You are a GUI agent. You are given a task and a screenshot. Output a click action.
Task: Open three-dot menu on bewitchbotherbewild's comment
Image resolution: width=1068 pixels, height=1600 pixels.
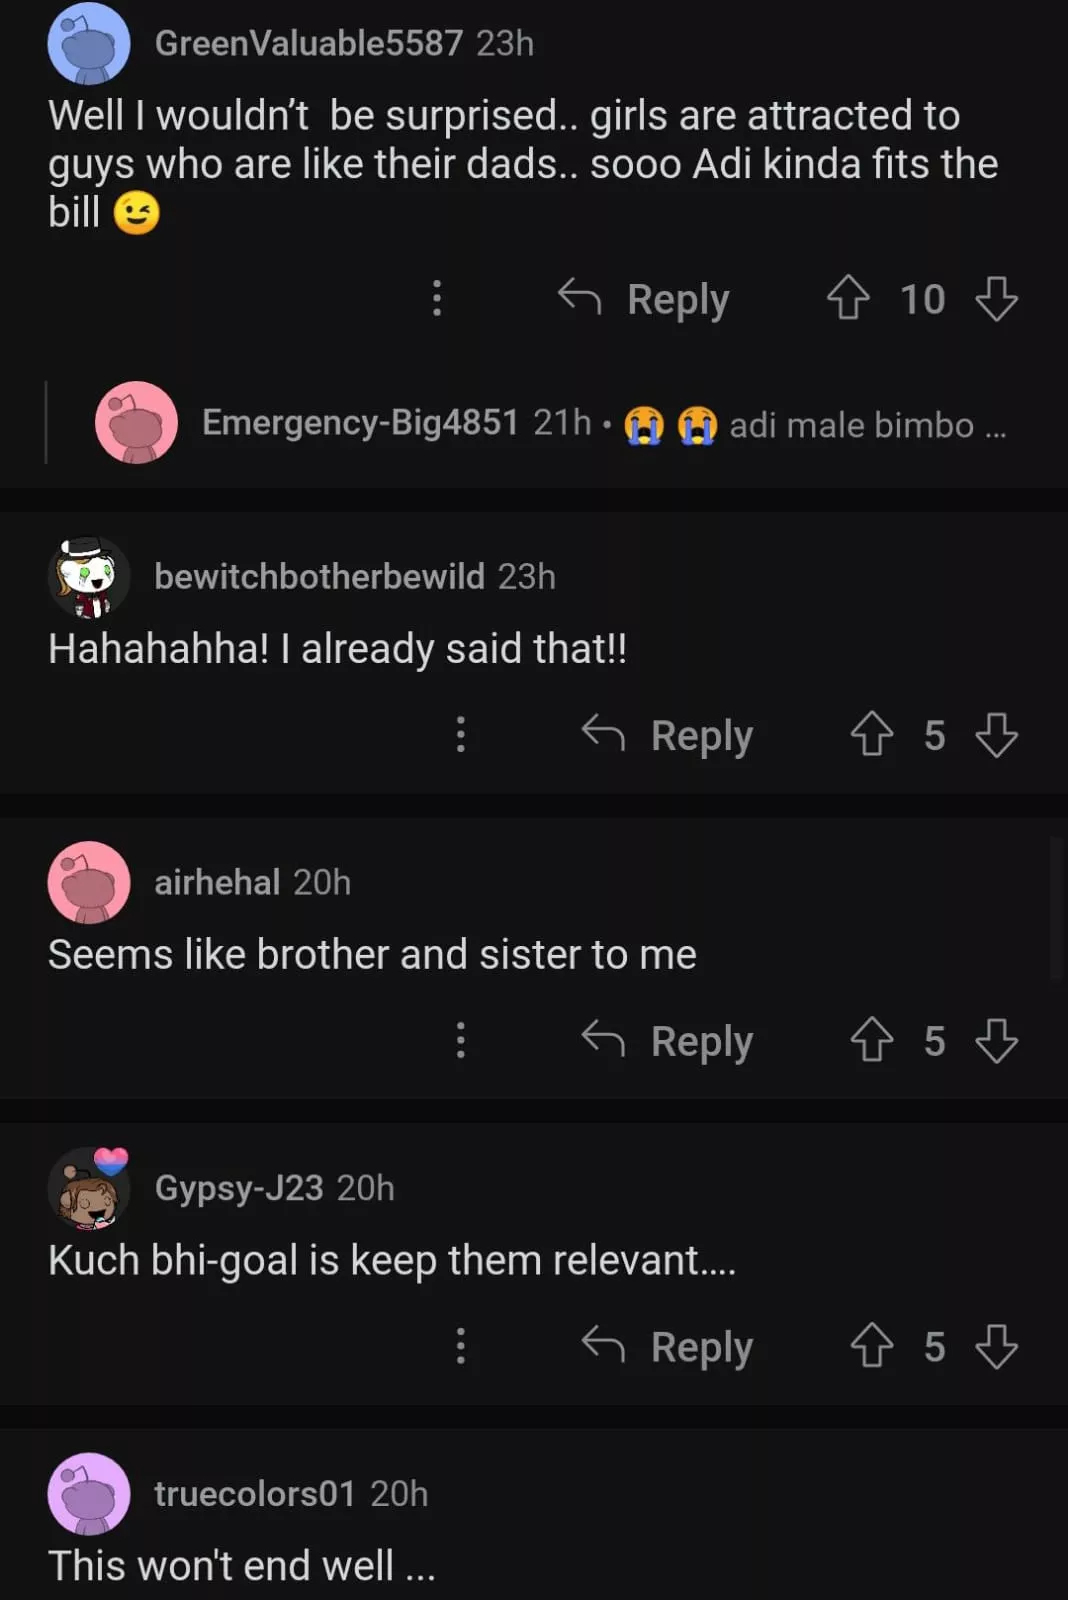460,735
